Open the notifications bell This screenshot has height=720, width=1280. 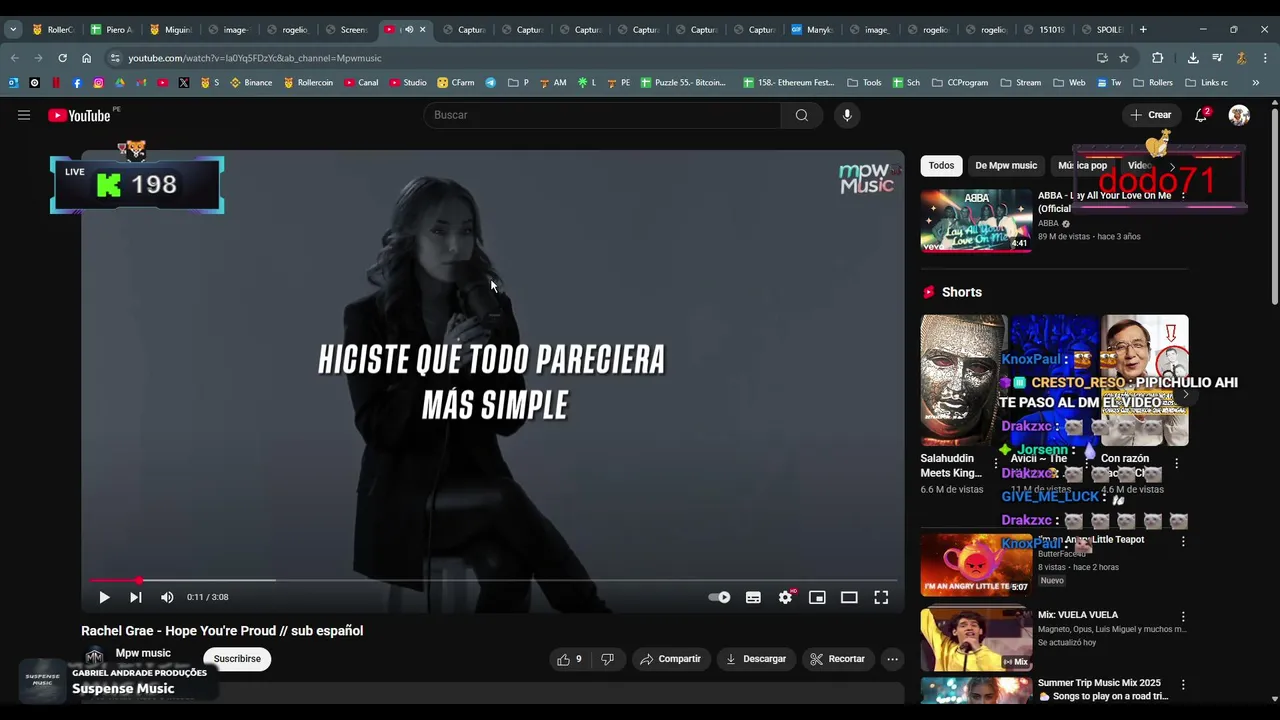(x=1201, y=115)
